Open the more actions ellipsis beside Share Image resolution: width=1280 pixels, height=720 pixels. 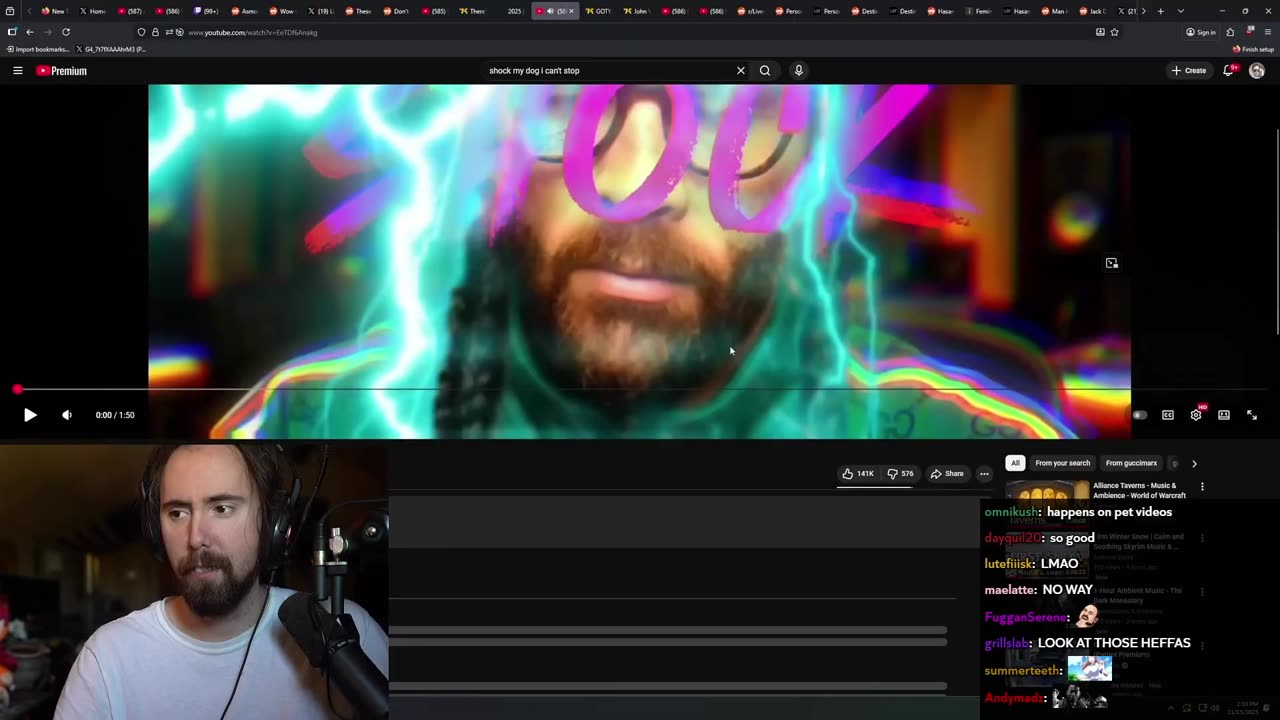[x=984, y=474]
